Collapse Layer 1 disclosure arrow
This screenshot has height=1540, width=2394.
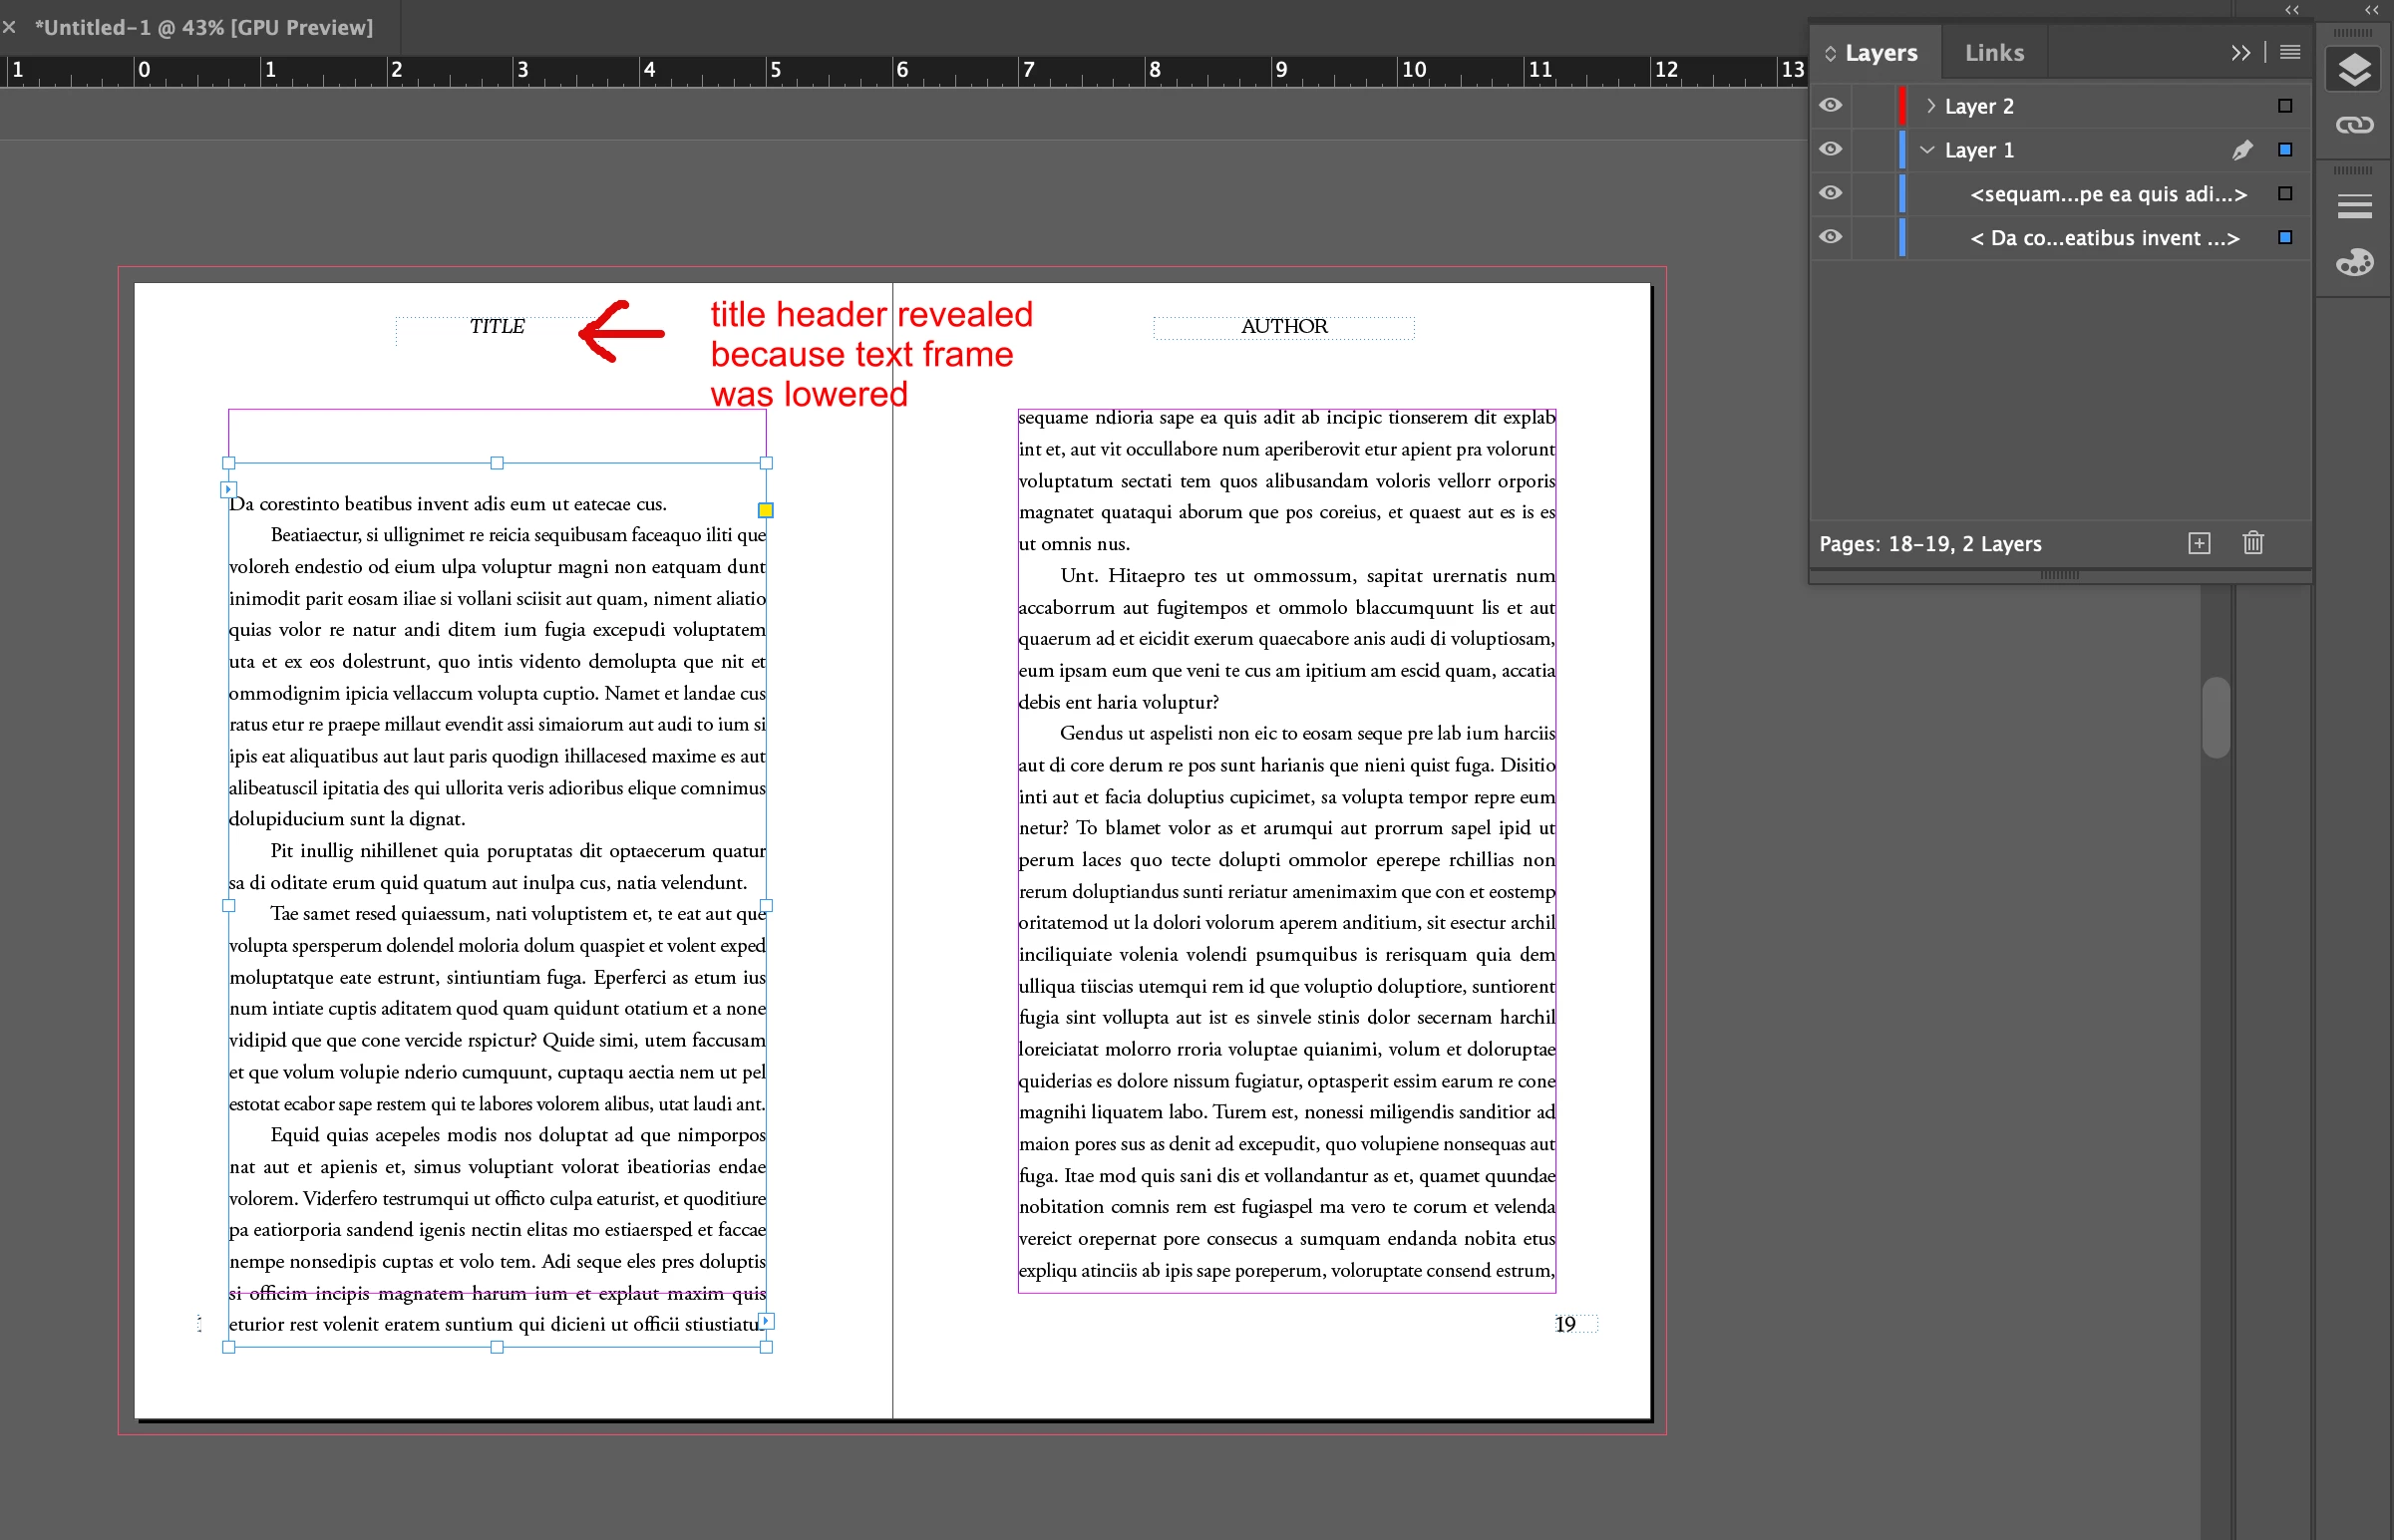tap(1928, 149)
